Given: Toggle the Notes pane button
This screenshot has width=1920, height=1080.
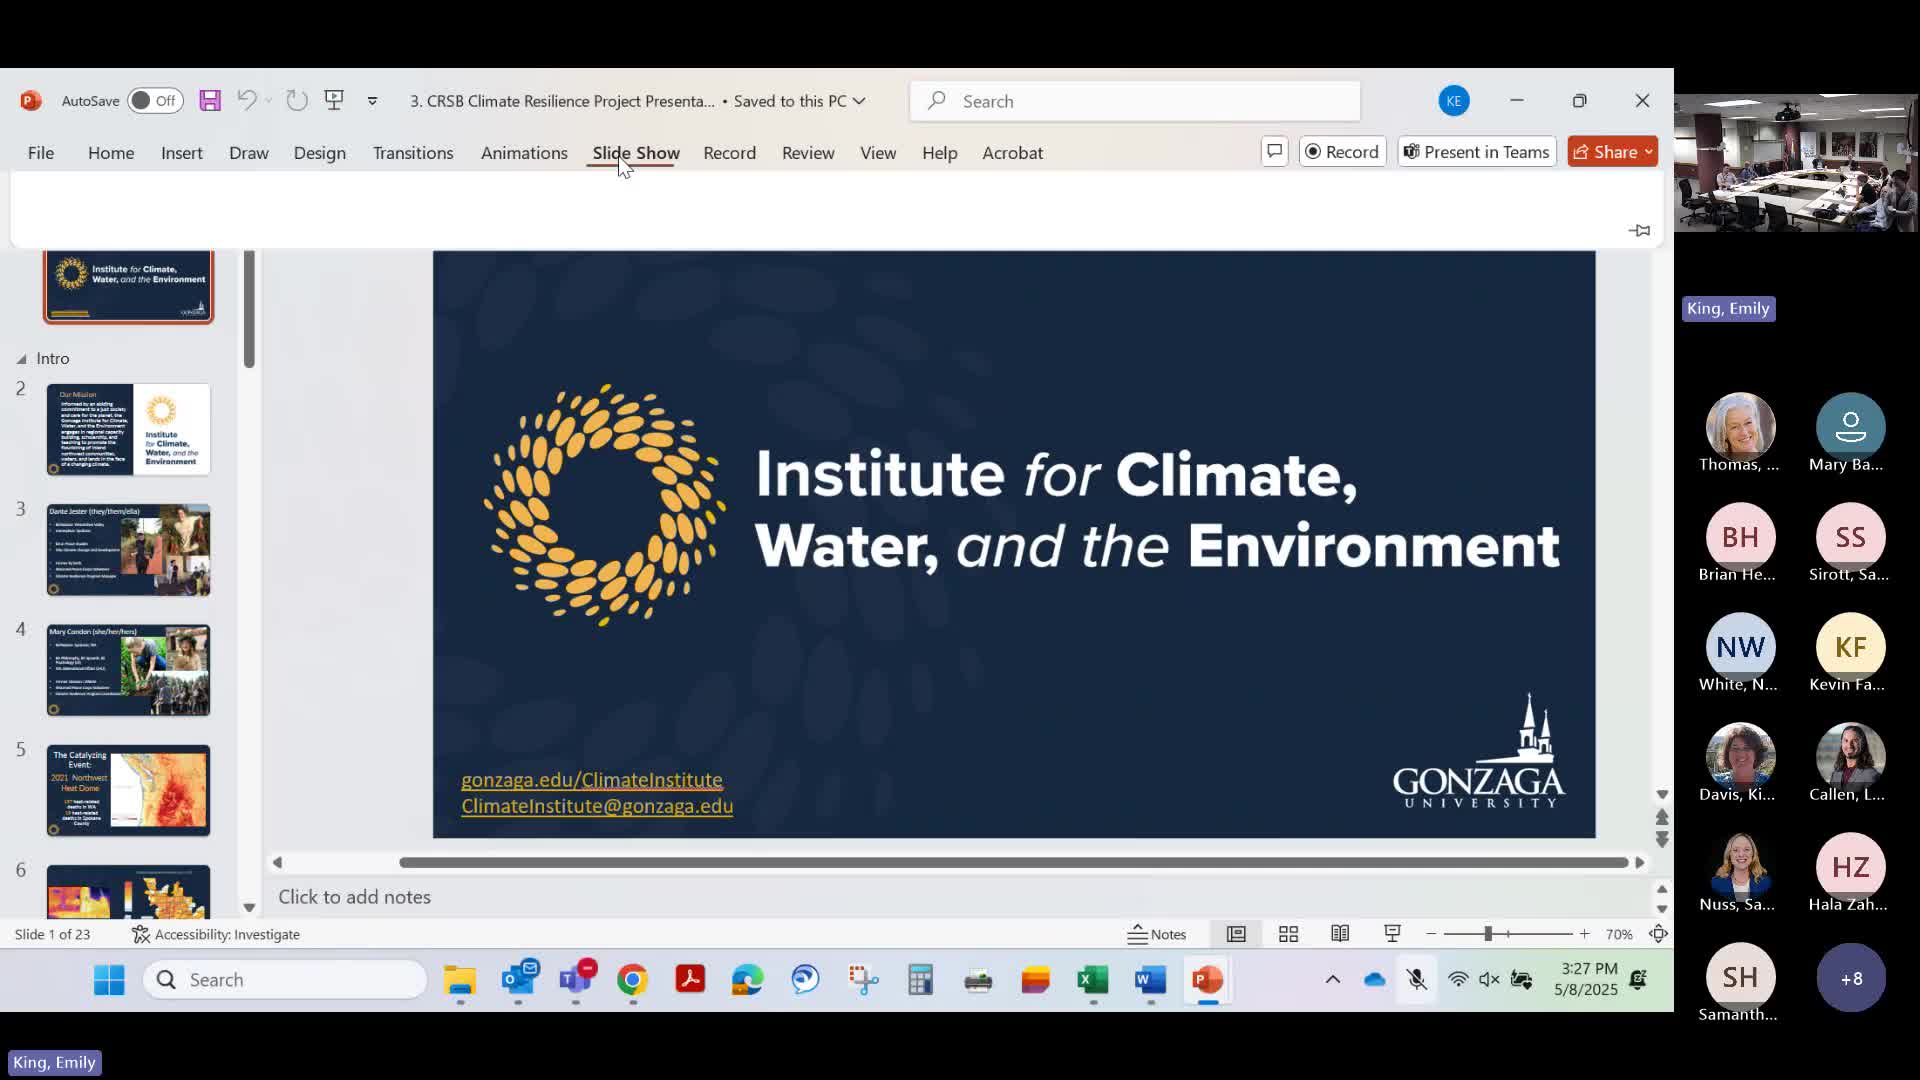Looking at the screenshot, I should point(1157,934).
